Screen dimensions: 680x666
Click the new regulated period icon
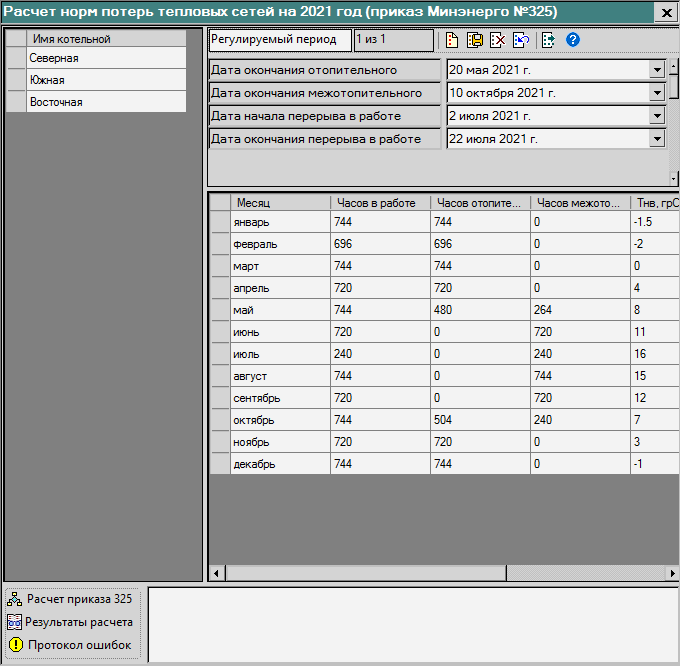point(453,41)
